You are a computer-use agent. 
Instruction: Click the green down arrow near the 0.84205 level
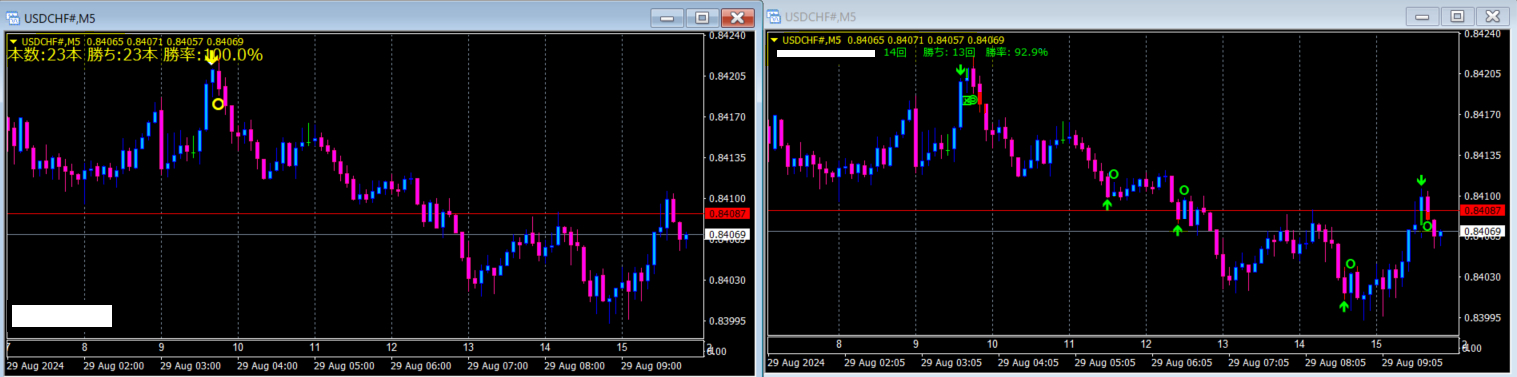click(960, 70)
